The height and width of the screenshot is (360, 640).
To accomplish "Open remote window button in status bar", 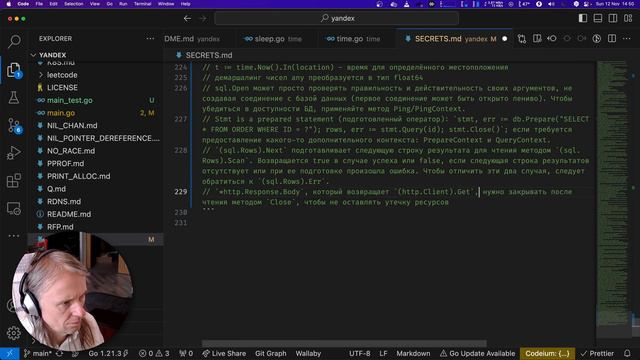I will tap(10, 353).
